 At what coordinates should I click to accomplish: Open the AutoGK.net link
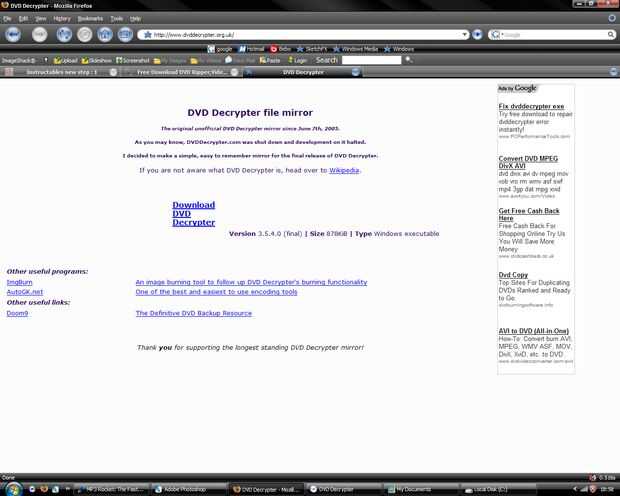click(25, 292)
